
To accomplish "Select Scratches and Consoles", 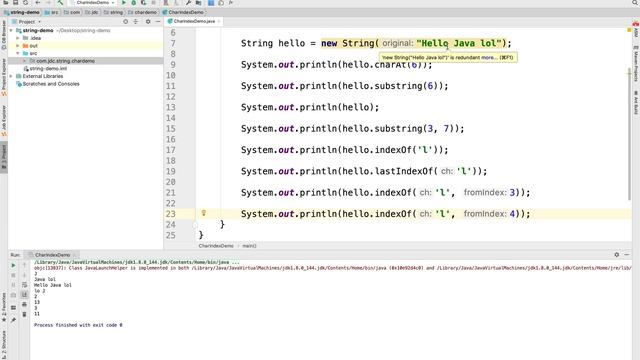I will (51, 84).
